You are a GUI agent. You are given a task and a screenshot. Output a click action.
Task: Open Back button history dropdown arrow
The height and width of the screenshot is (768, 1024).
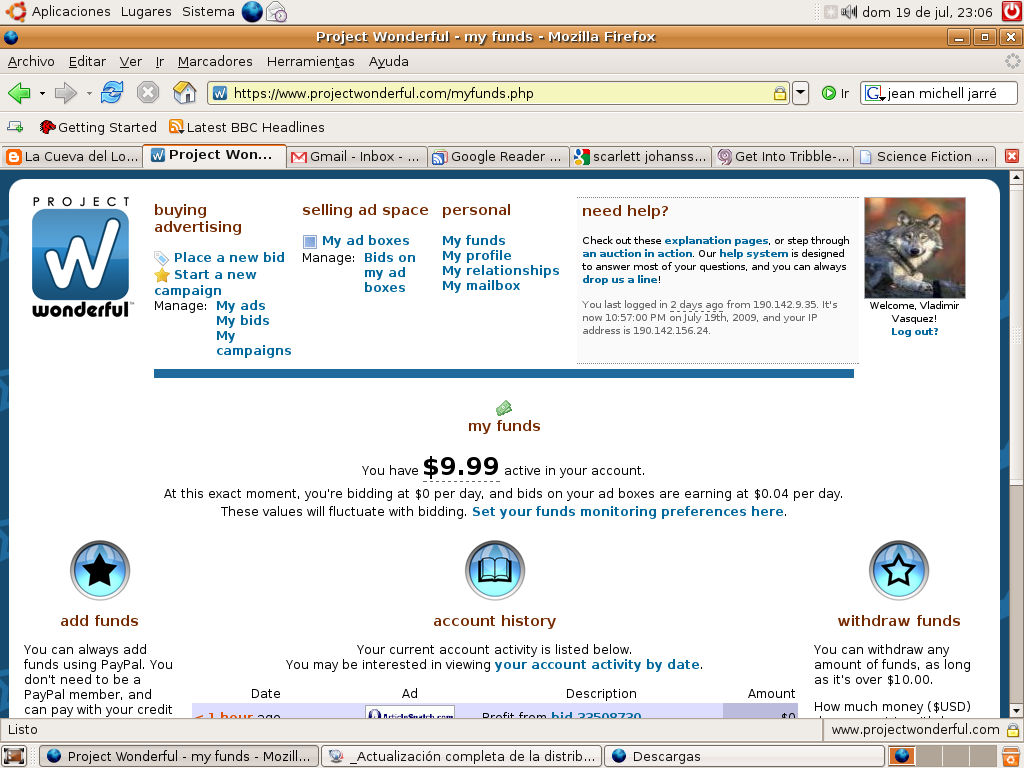pos(42,93)
